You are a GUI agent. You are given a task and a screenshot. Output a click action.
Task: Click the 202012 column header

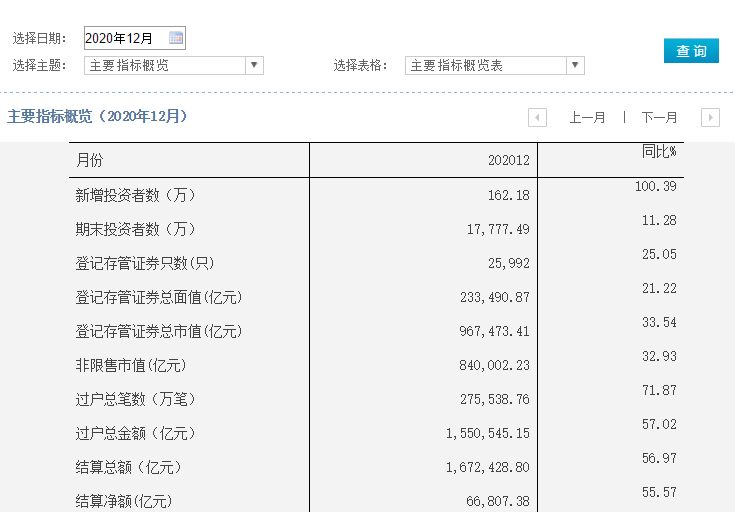tap(509, 160)
